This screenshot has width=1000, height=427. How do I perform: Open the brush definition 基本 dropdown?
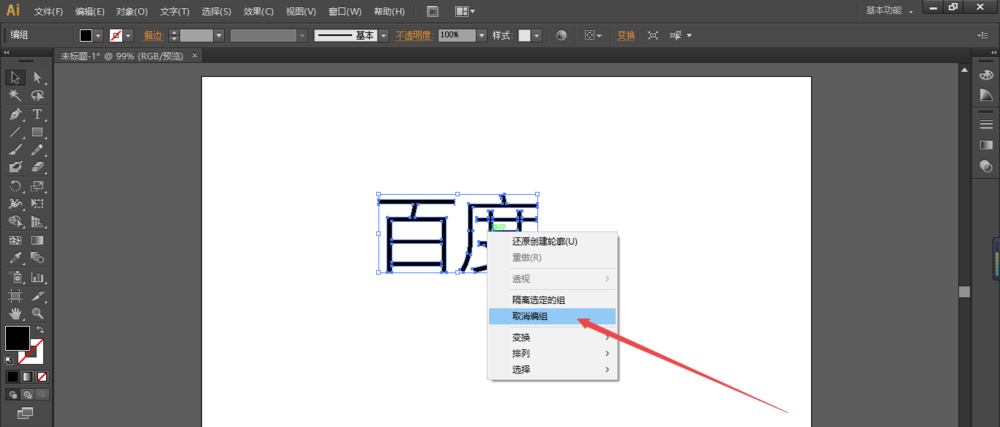click(384, 36)
